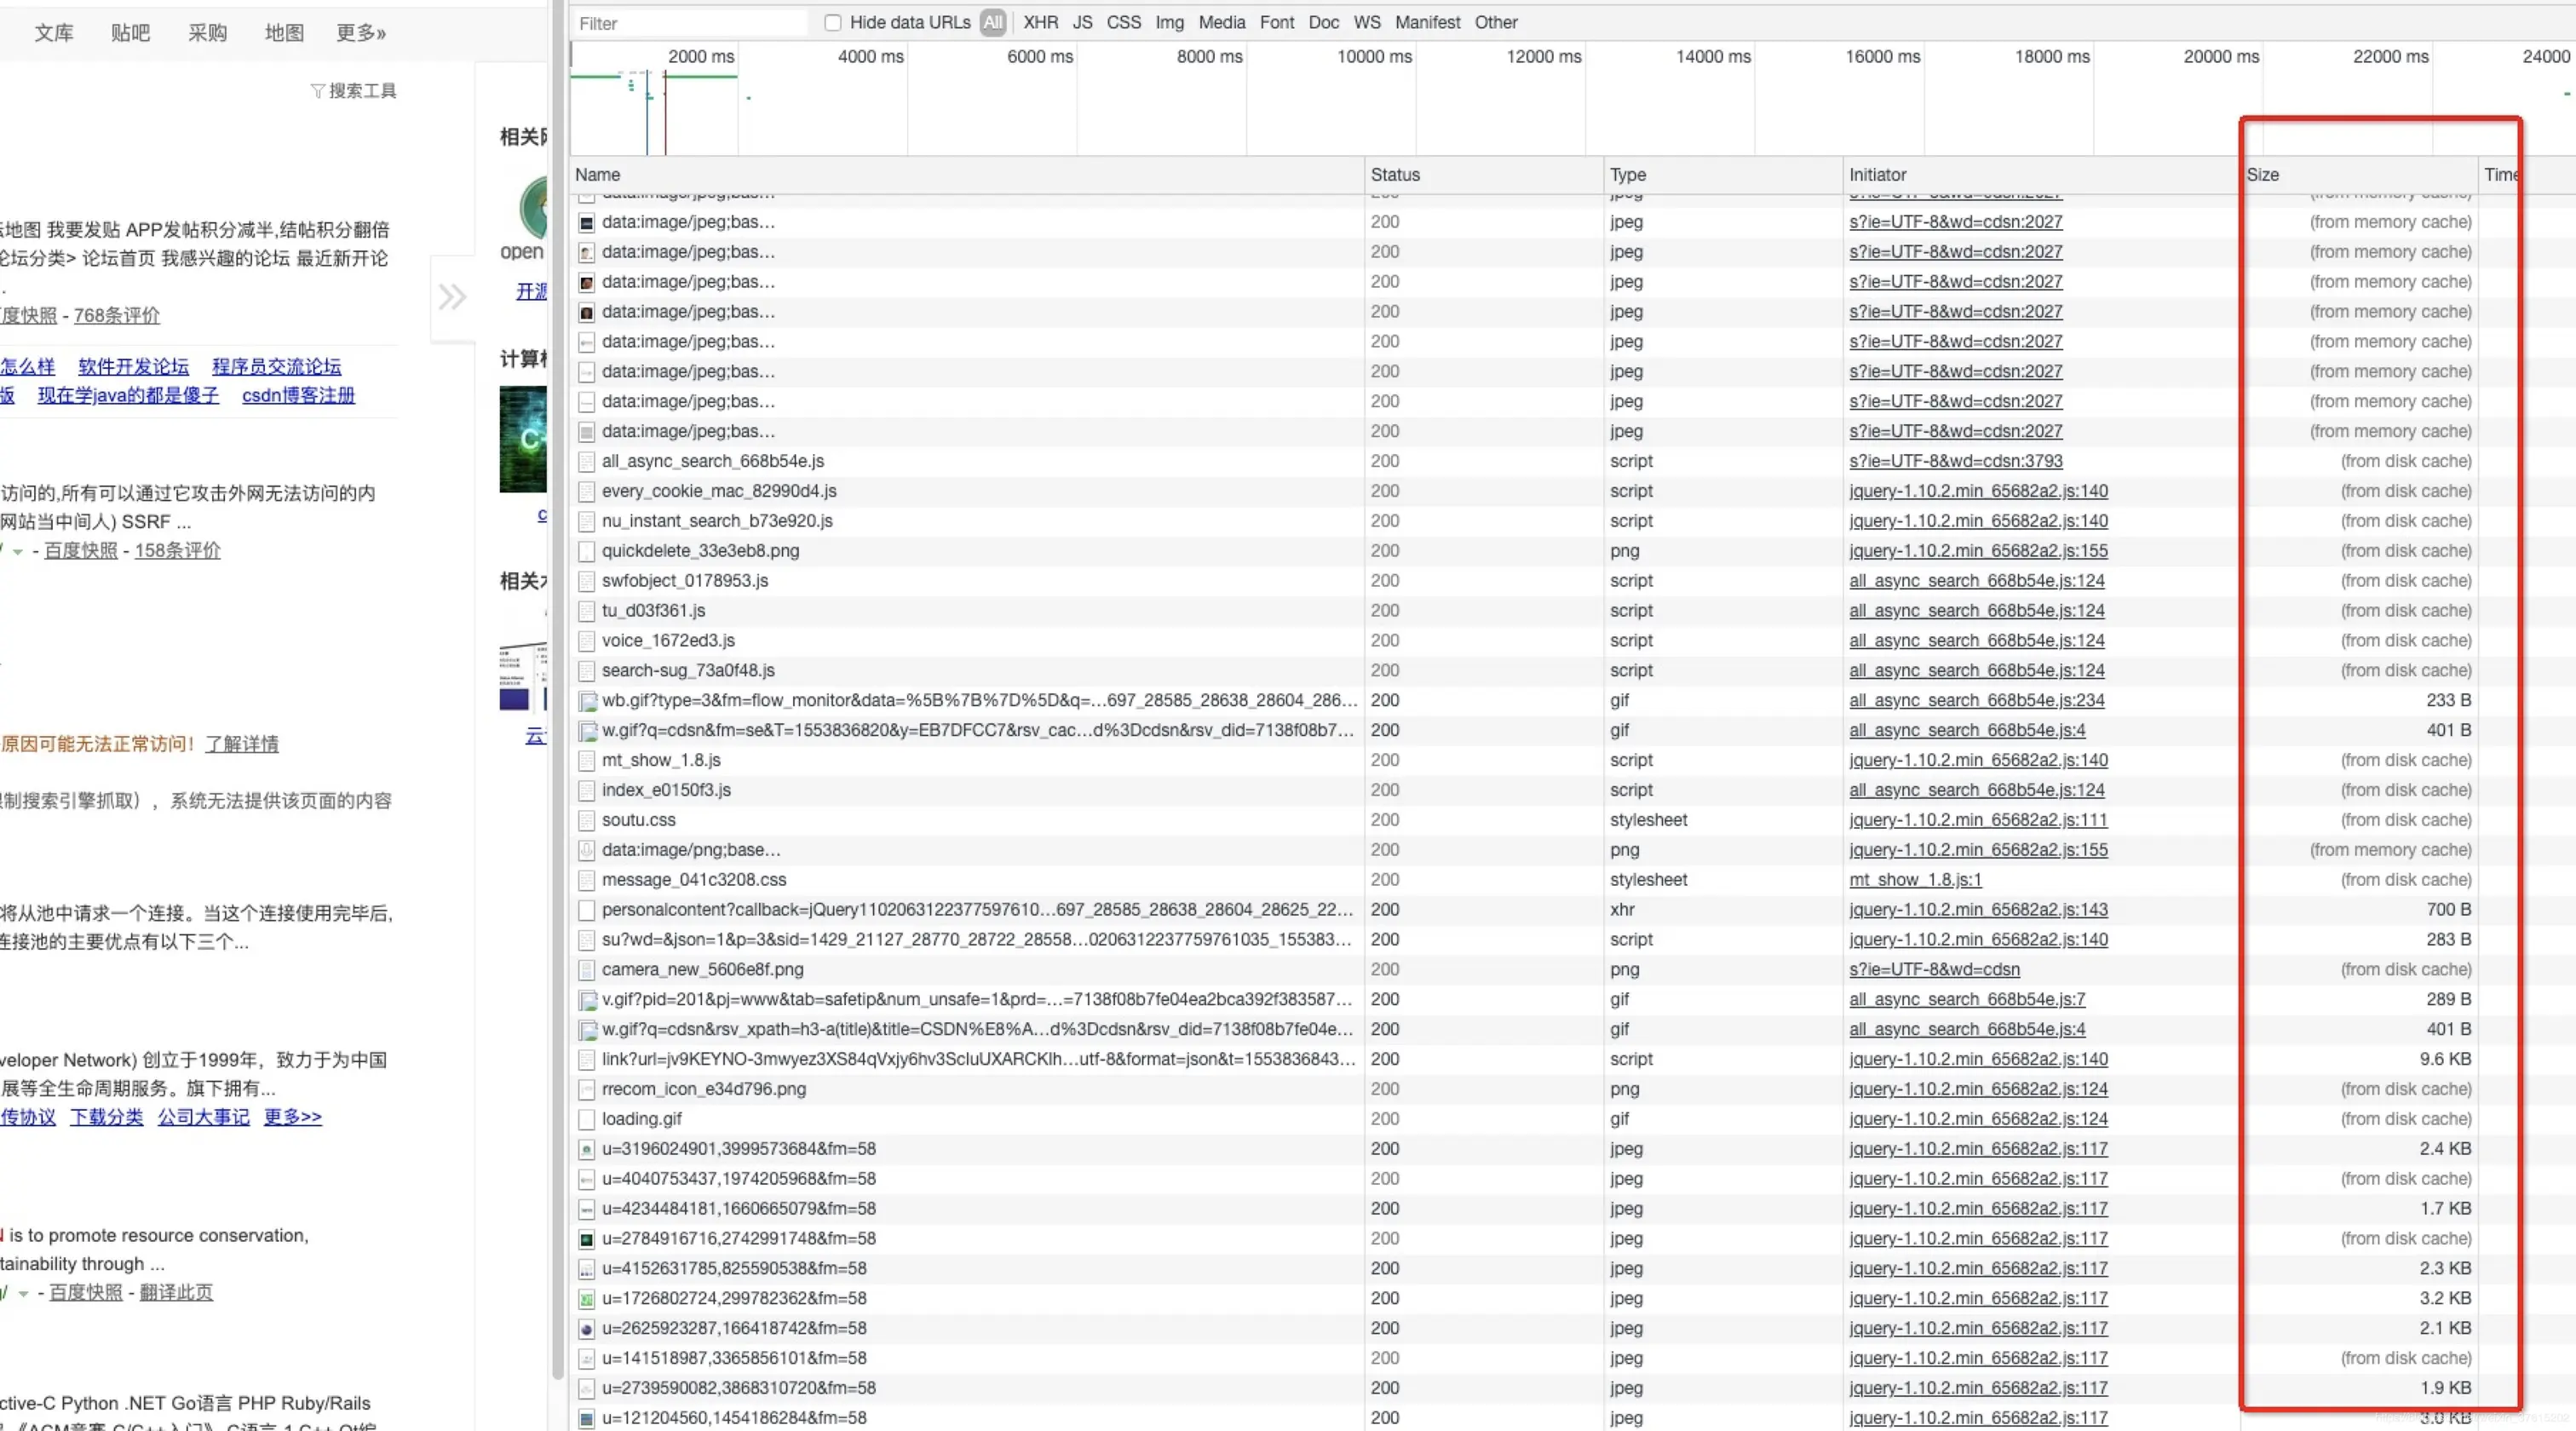Viewport: 2576px width, 1431px height.
Task: Filter requests by Other type
Action: pyautogui.click(x=1495, y=22)
